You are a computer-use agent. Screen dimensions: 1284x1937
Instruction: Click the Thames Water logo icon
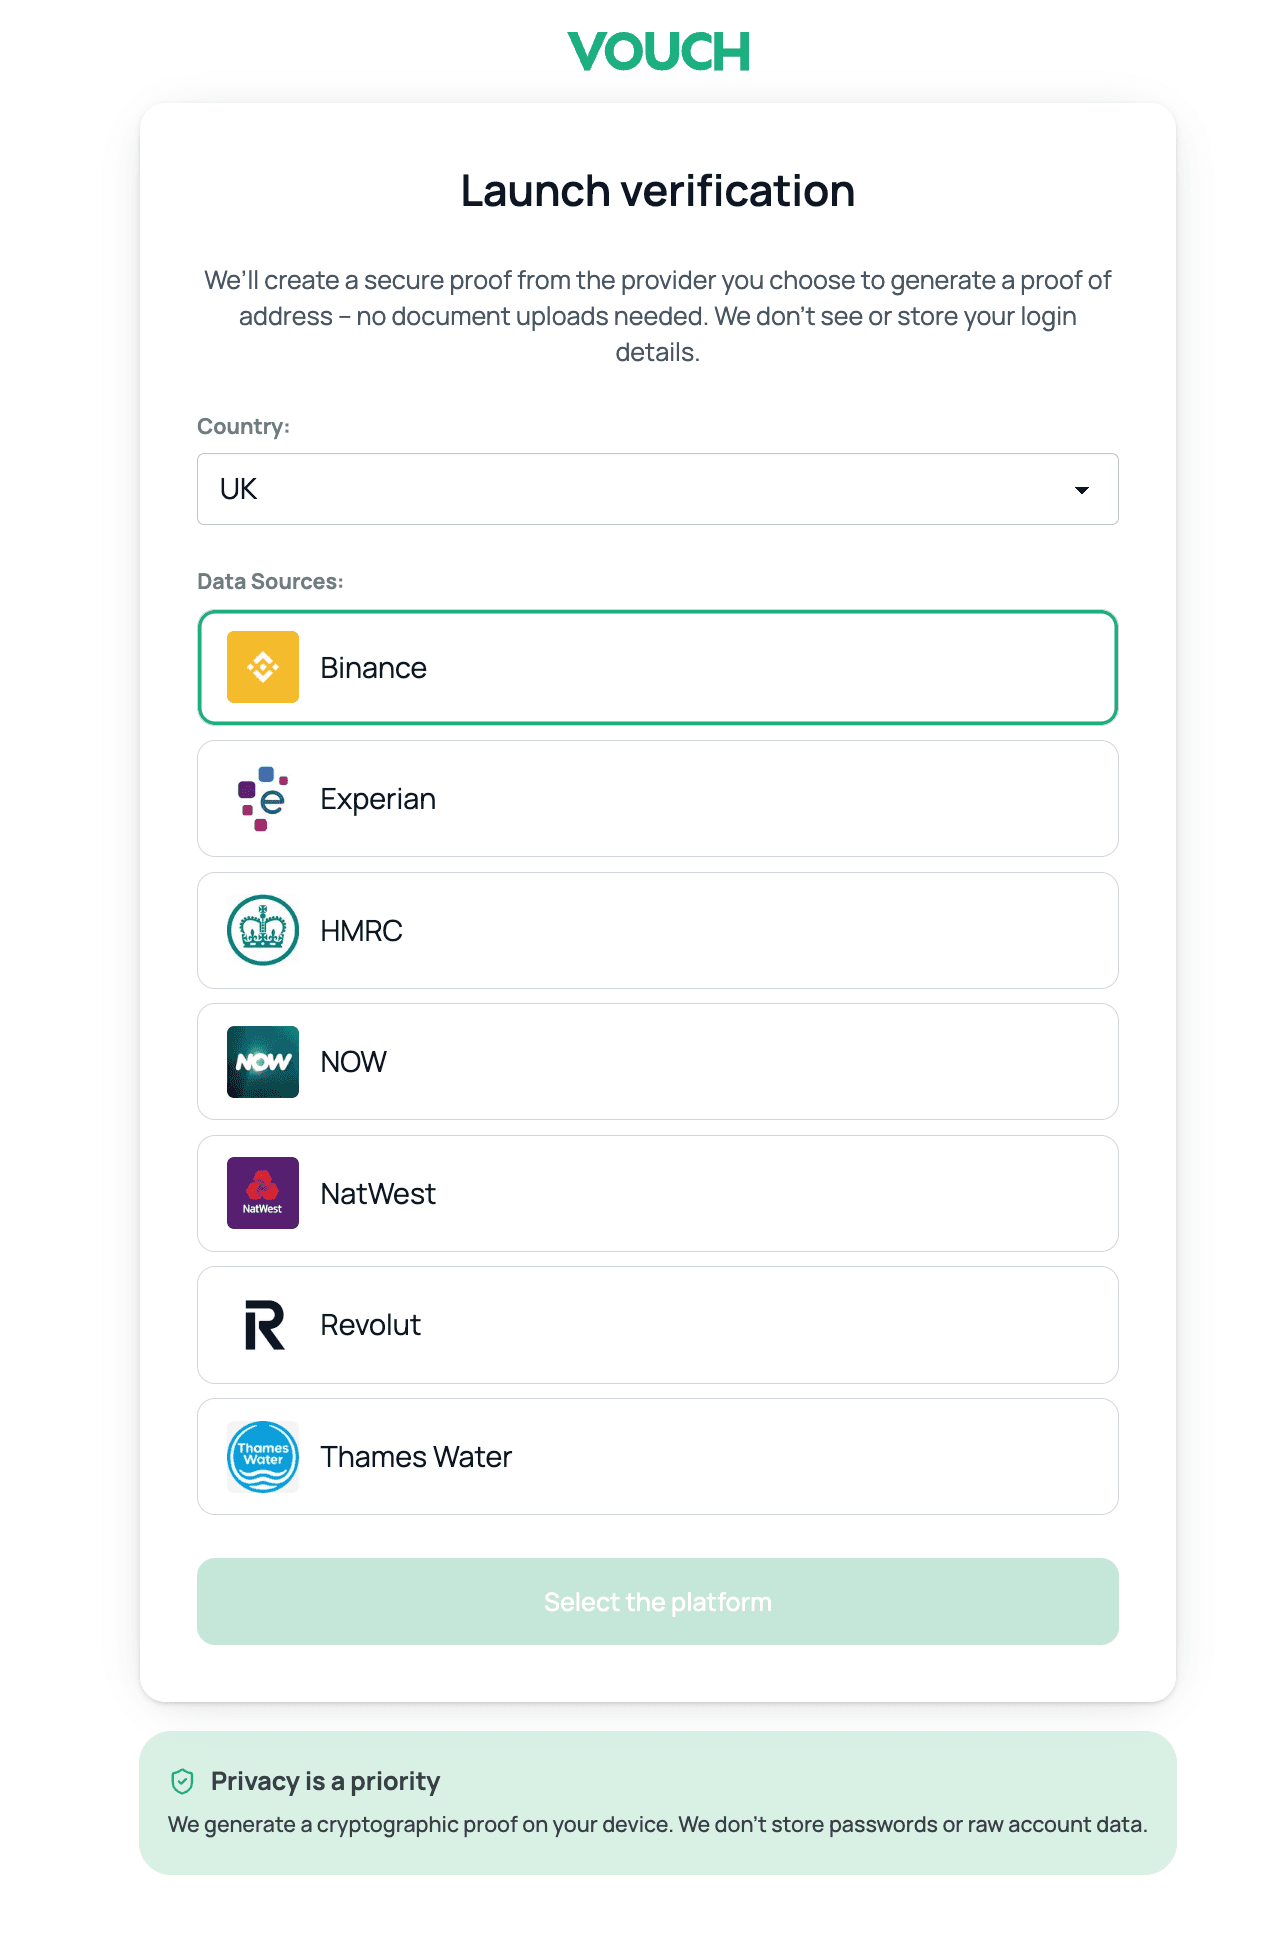point(262,1457)
